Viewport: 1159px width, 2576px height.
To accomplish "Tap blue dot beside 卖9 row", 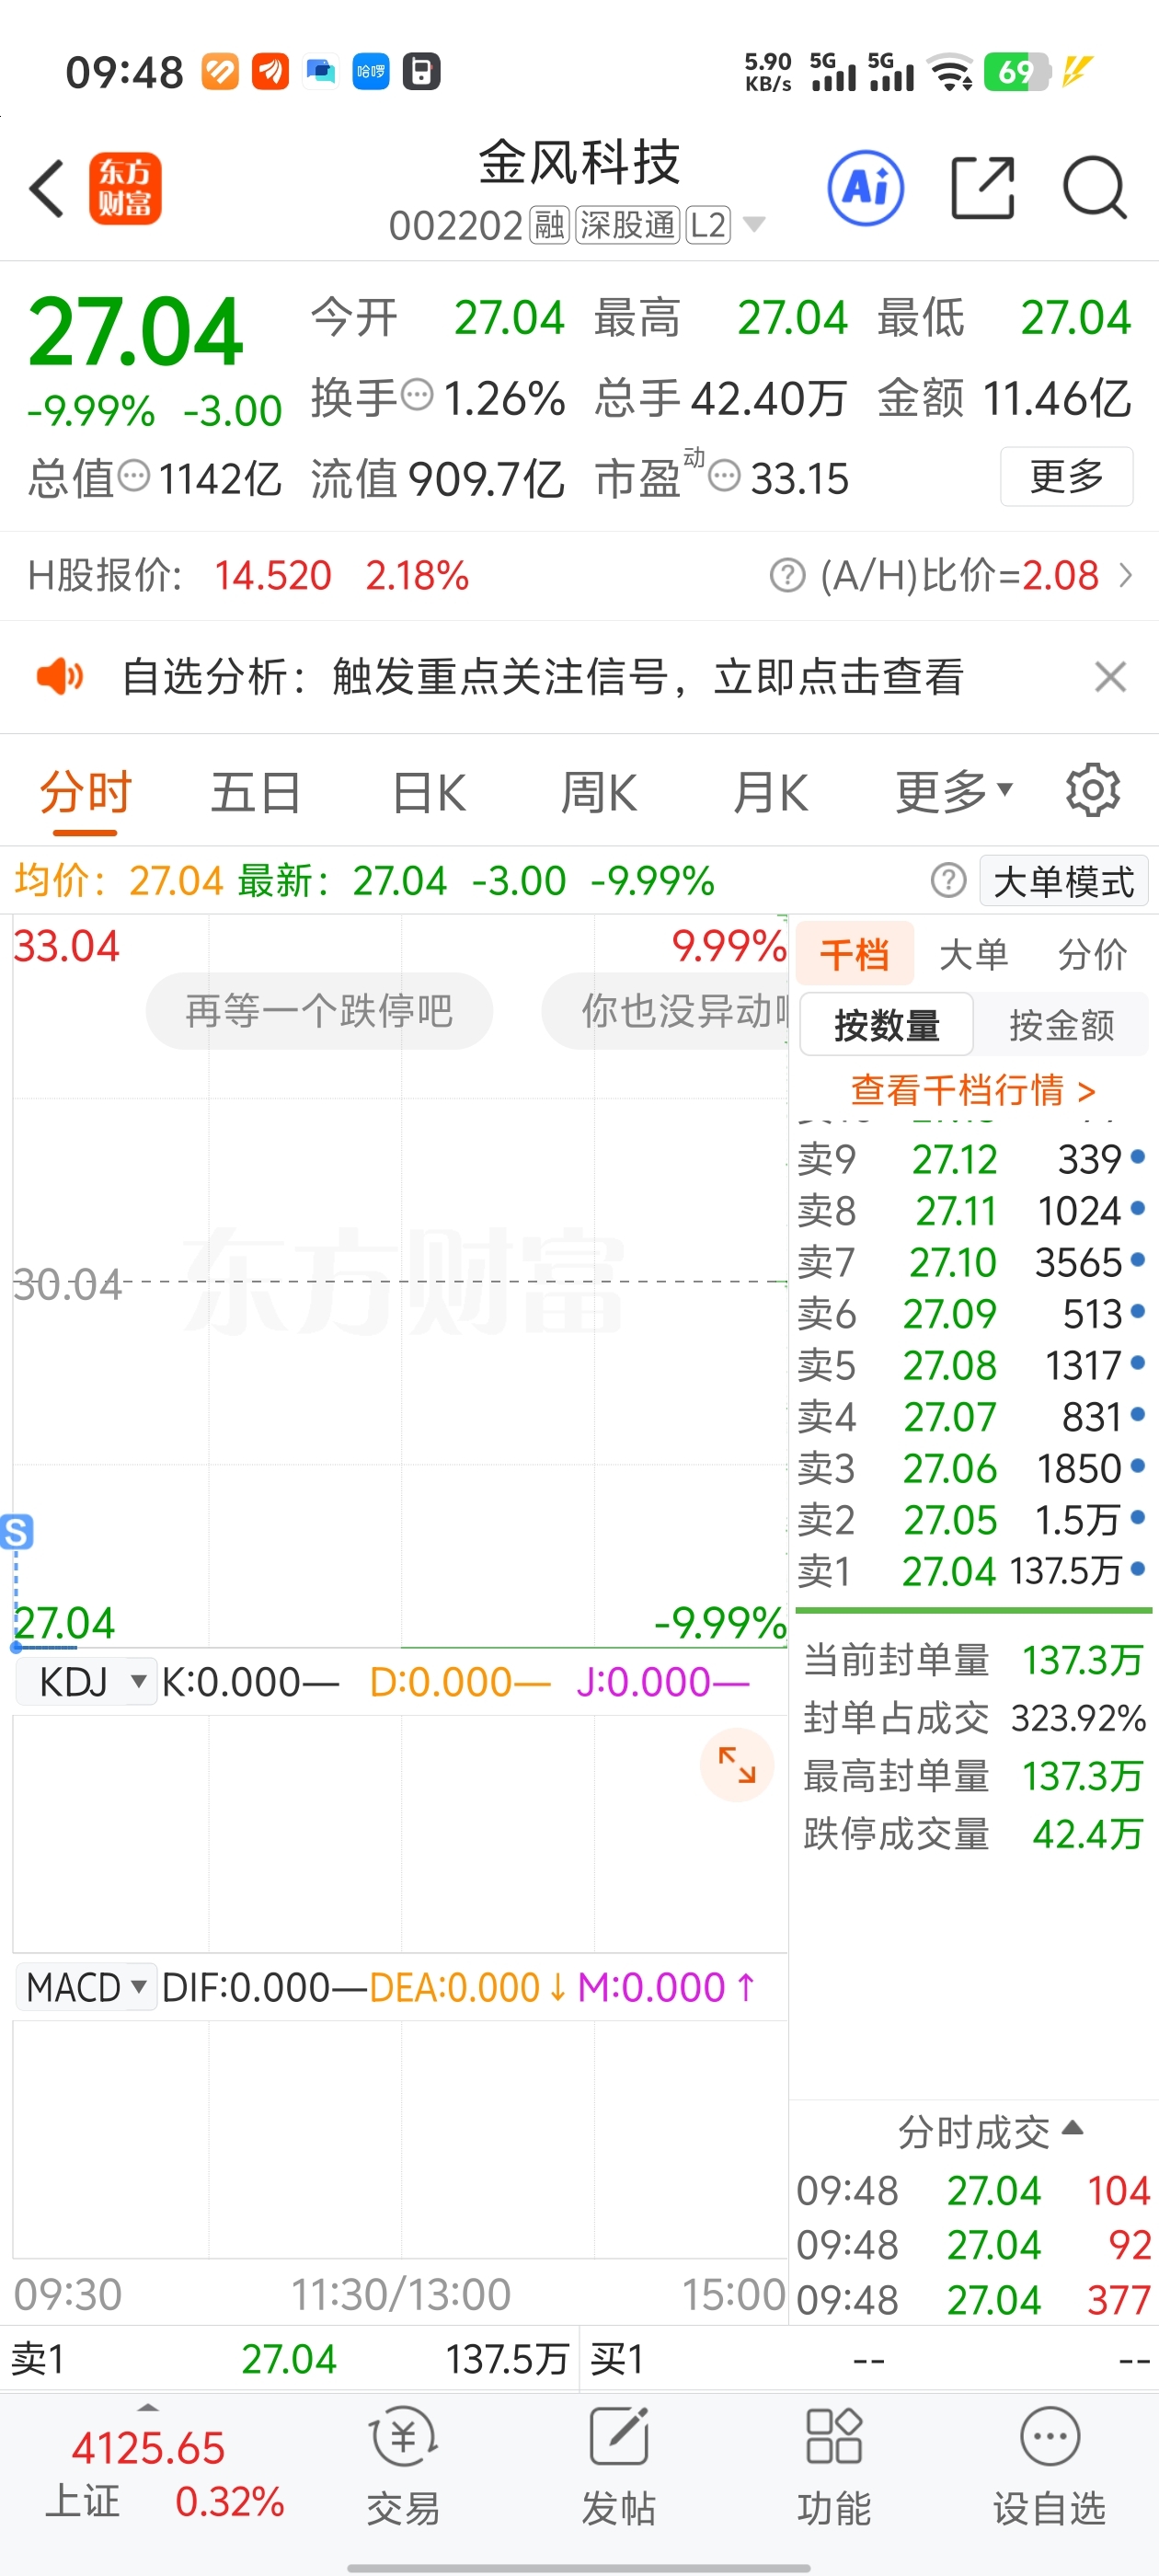I will click(x=1137, y=1158).
